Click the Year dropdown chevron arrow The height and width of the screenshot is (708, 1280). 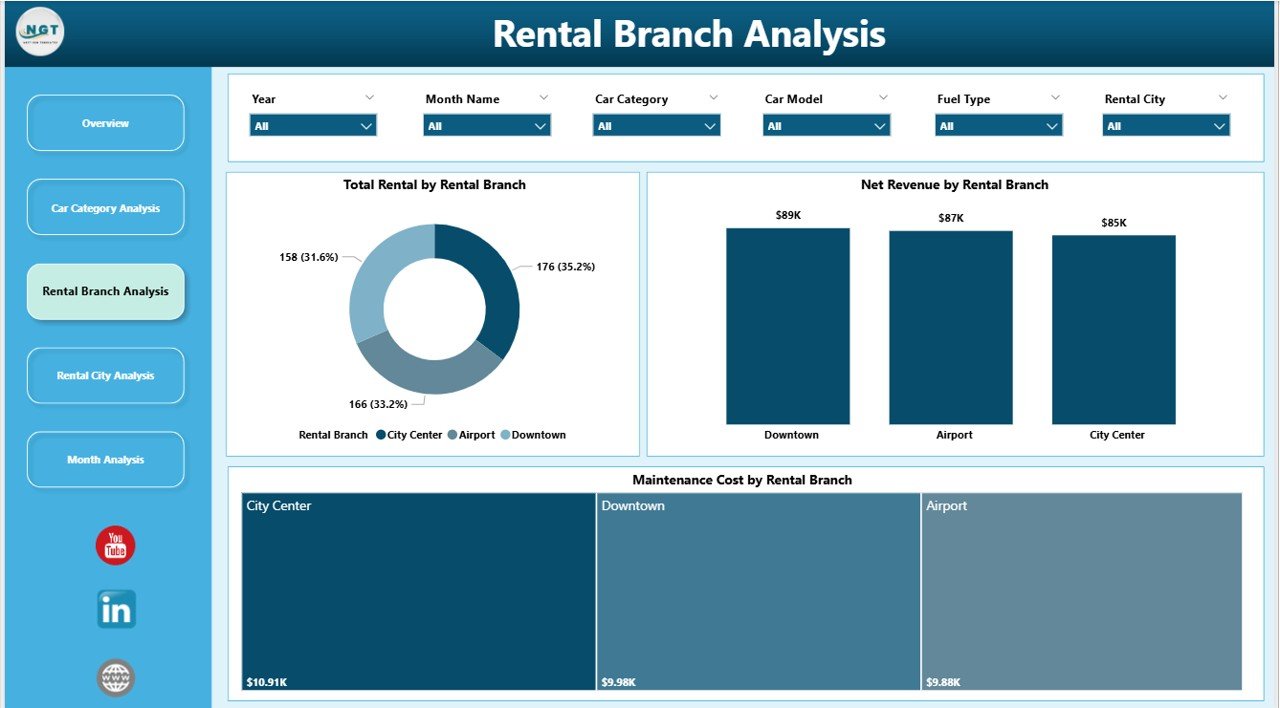tap(371, 97)
